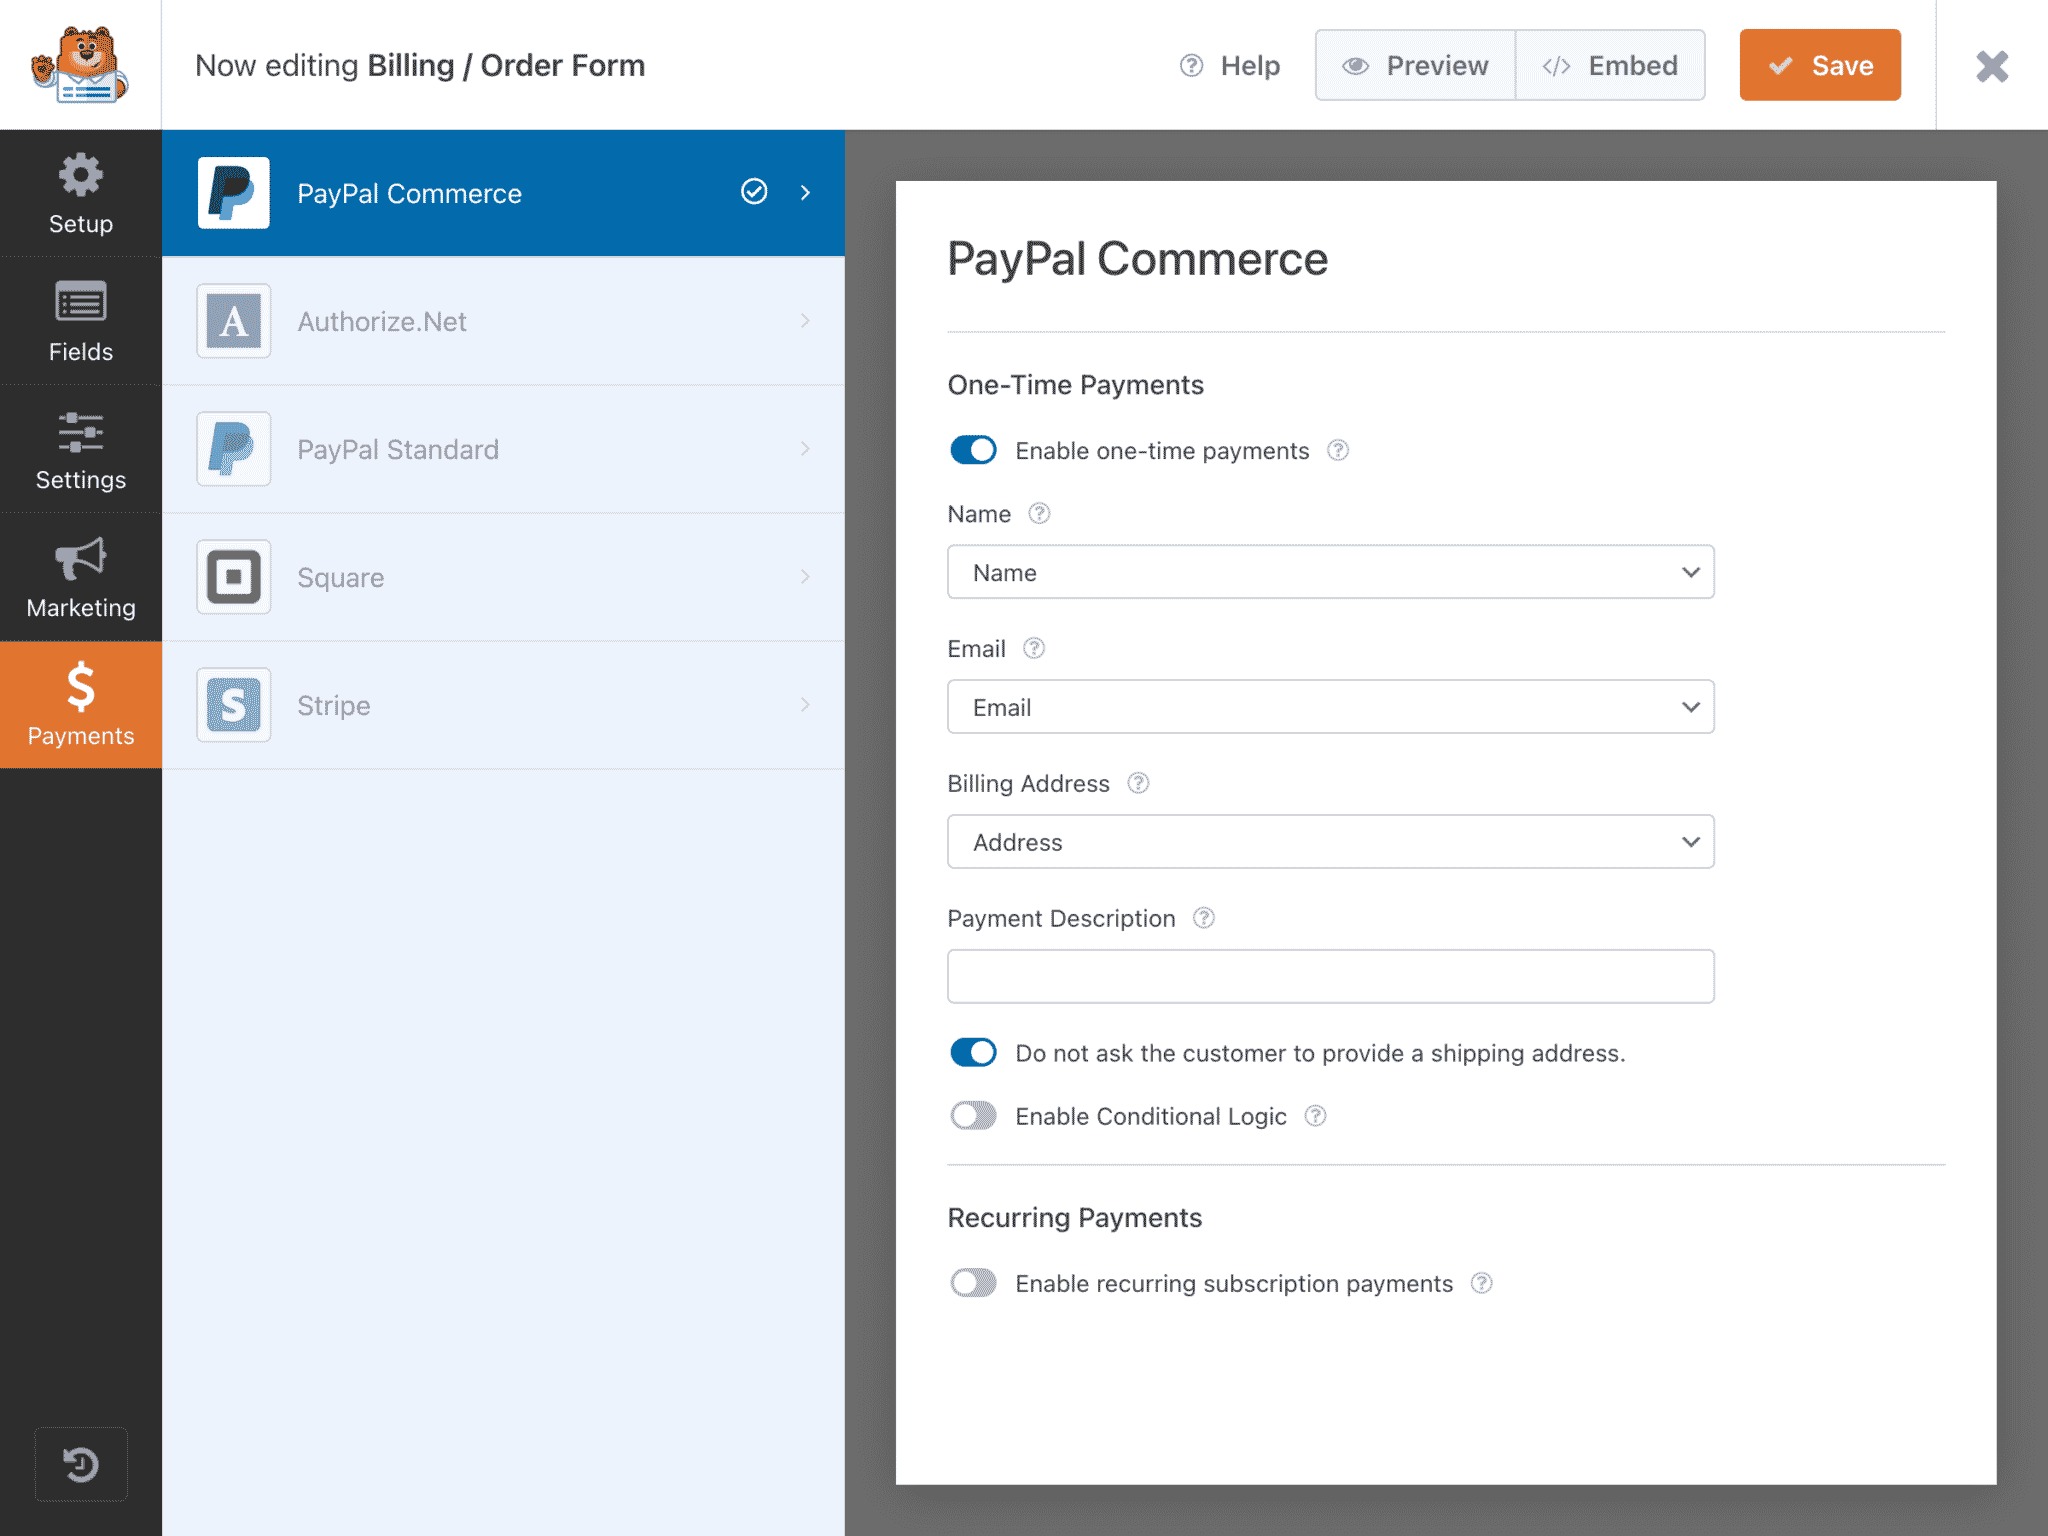Open the Fields panel
Image resolution: width=2048 pixels, height=1536 pixels.
click(x=80, y=322)
